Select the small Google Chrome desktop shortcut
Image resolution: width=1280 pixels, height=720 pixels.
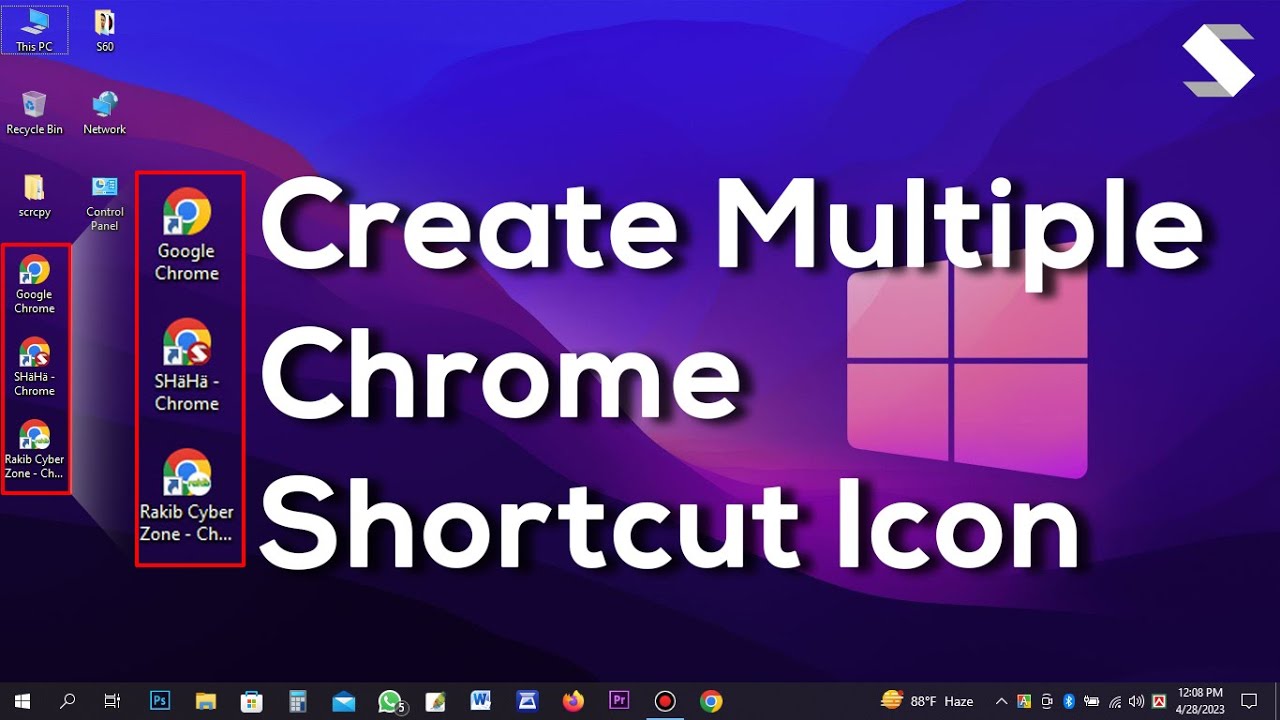[x=34, y=284]
